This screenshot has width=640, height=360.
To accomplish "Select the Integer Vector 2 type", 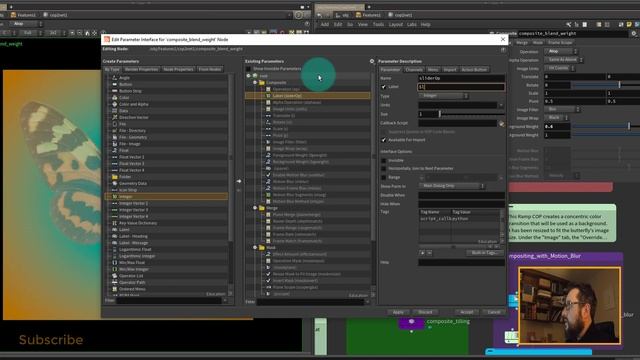I will pos(133,203).
